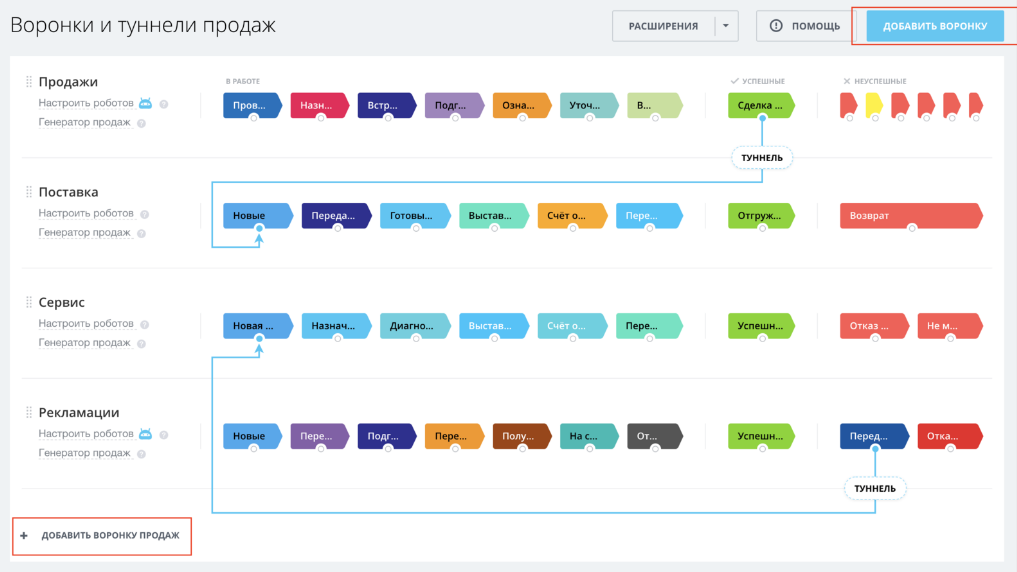Select the Не м... stage in Сервис

coord(950,326)
